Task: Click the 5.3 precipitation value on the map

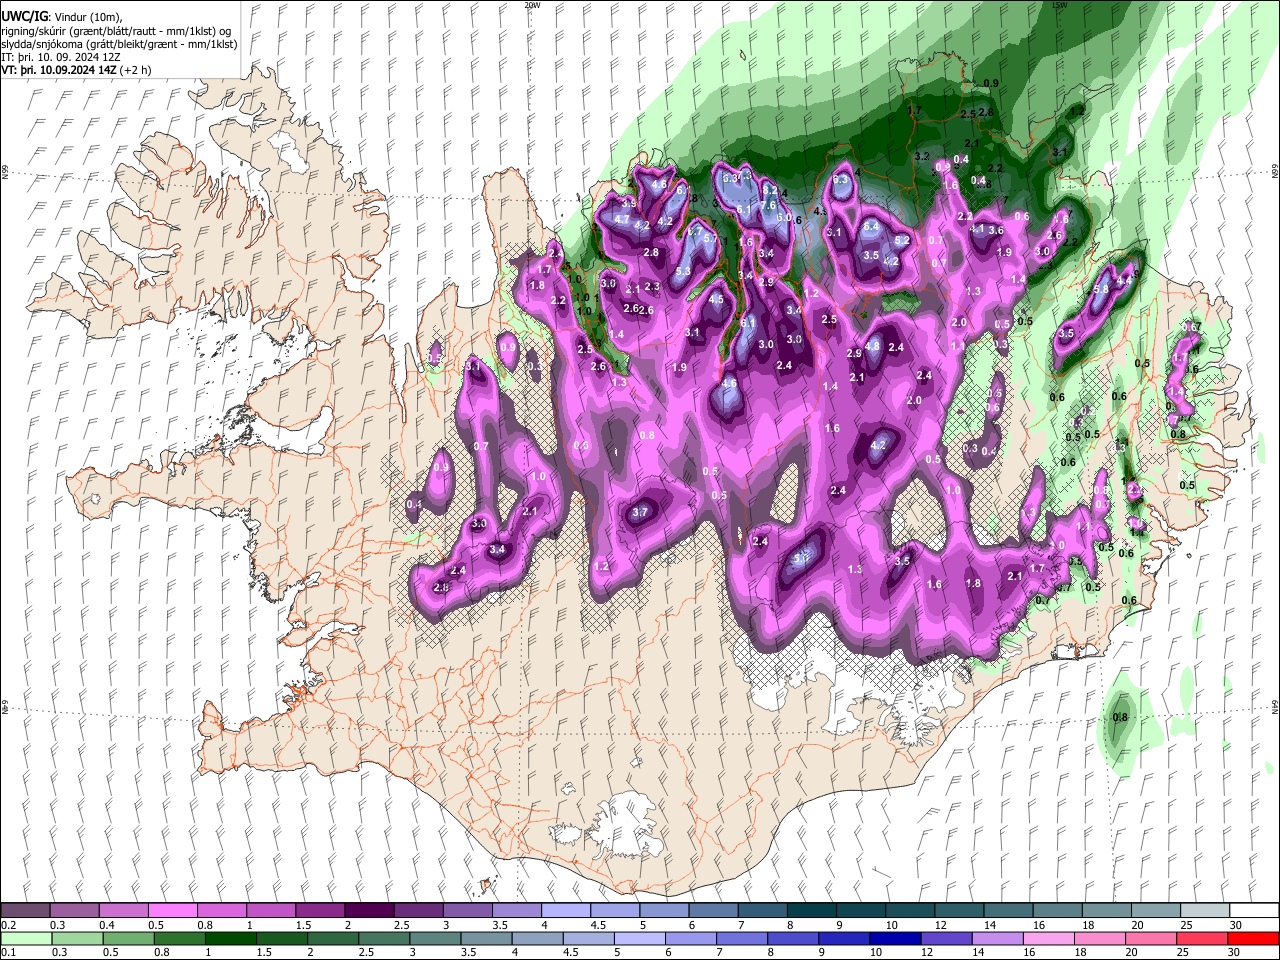Action: tap(683, 272)
